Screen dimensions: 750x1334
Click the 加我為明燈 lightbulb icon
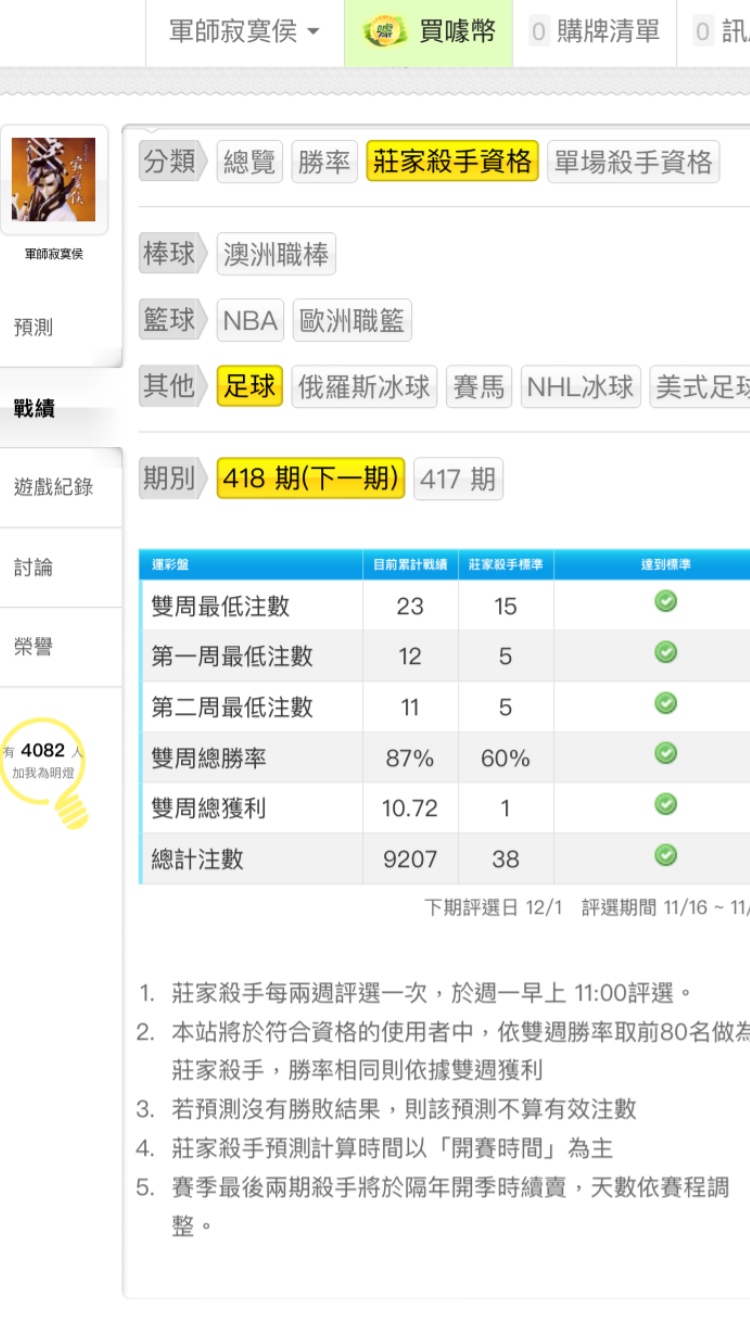44,773
